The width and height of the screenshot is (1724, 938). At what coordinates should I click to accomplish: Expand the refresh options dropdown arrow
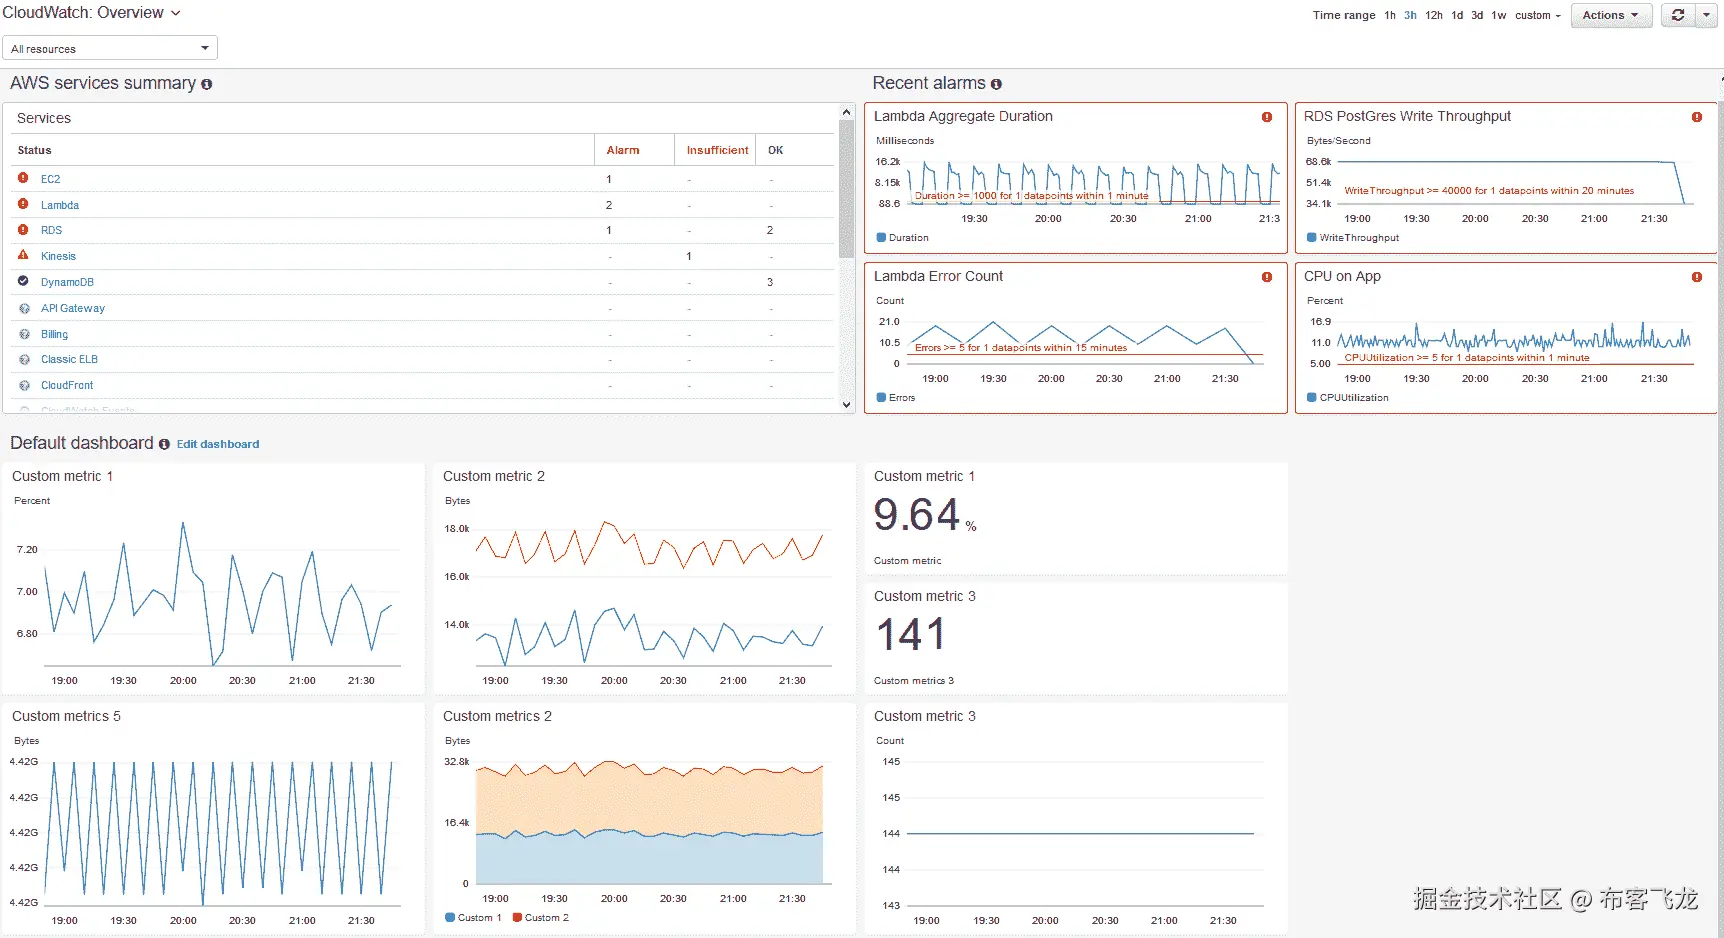(1706, 15)
